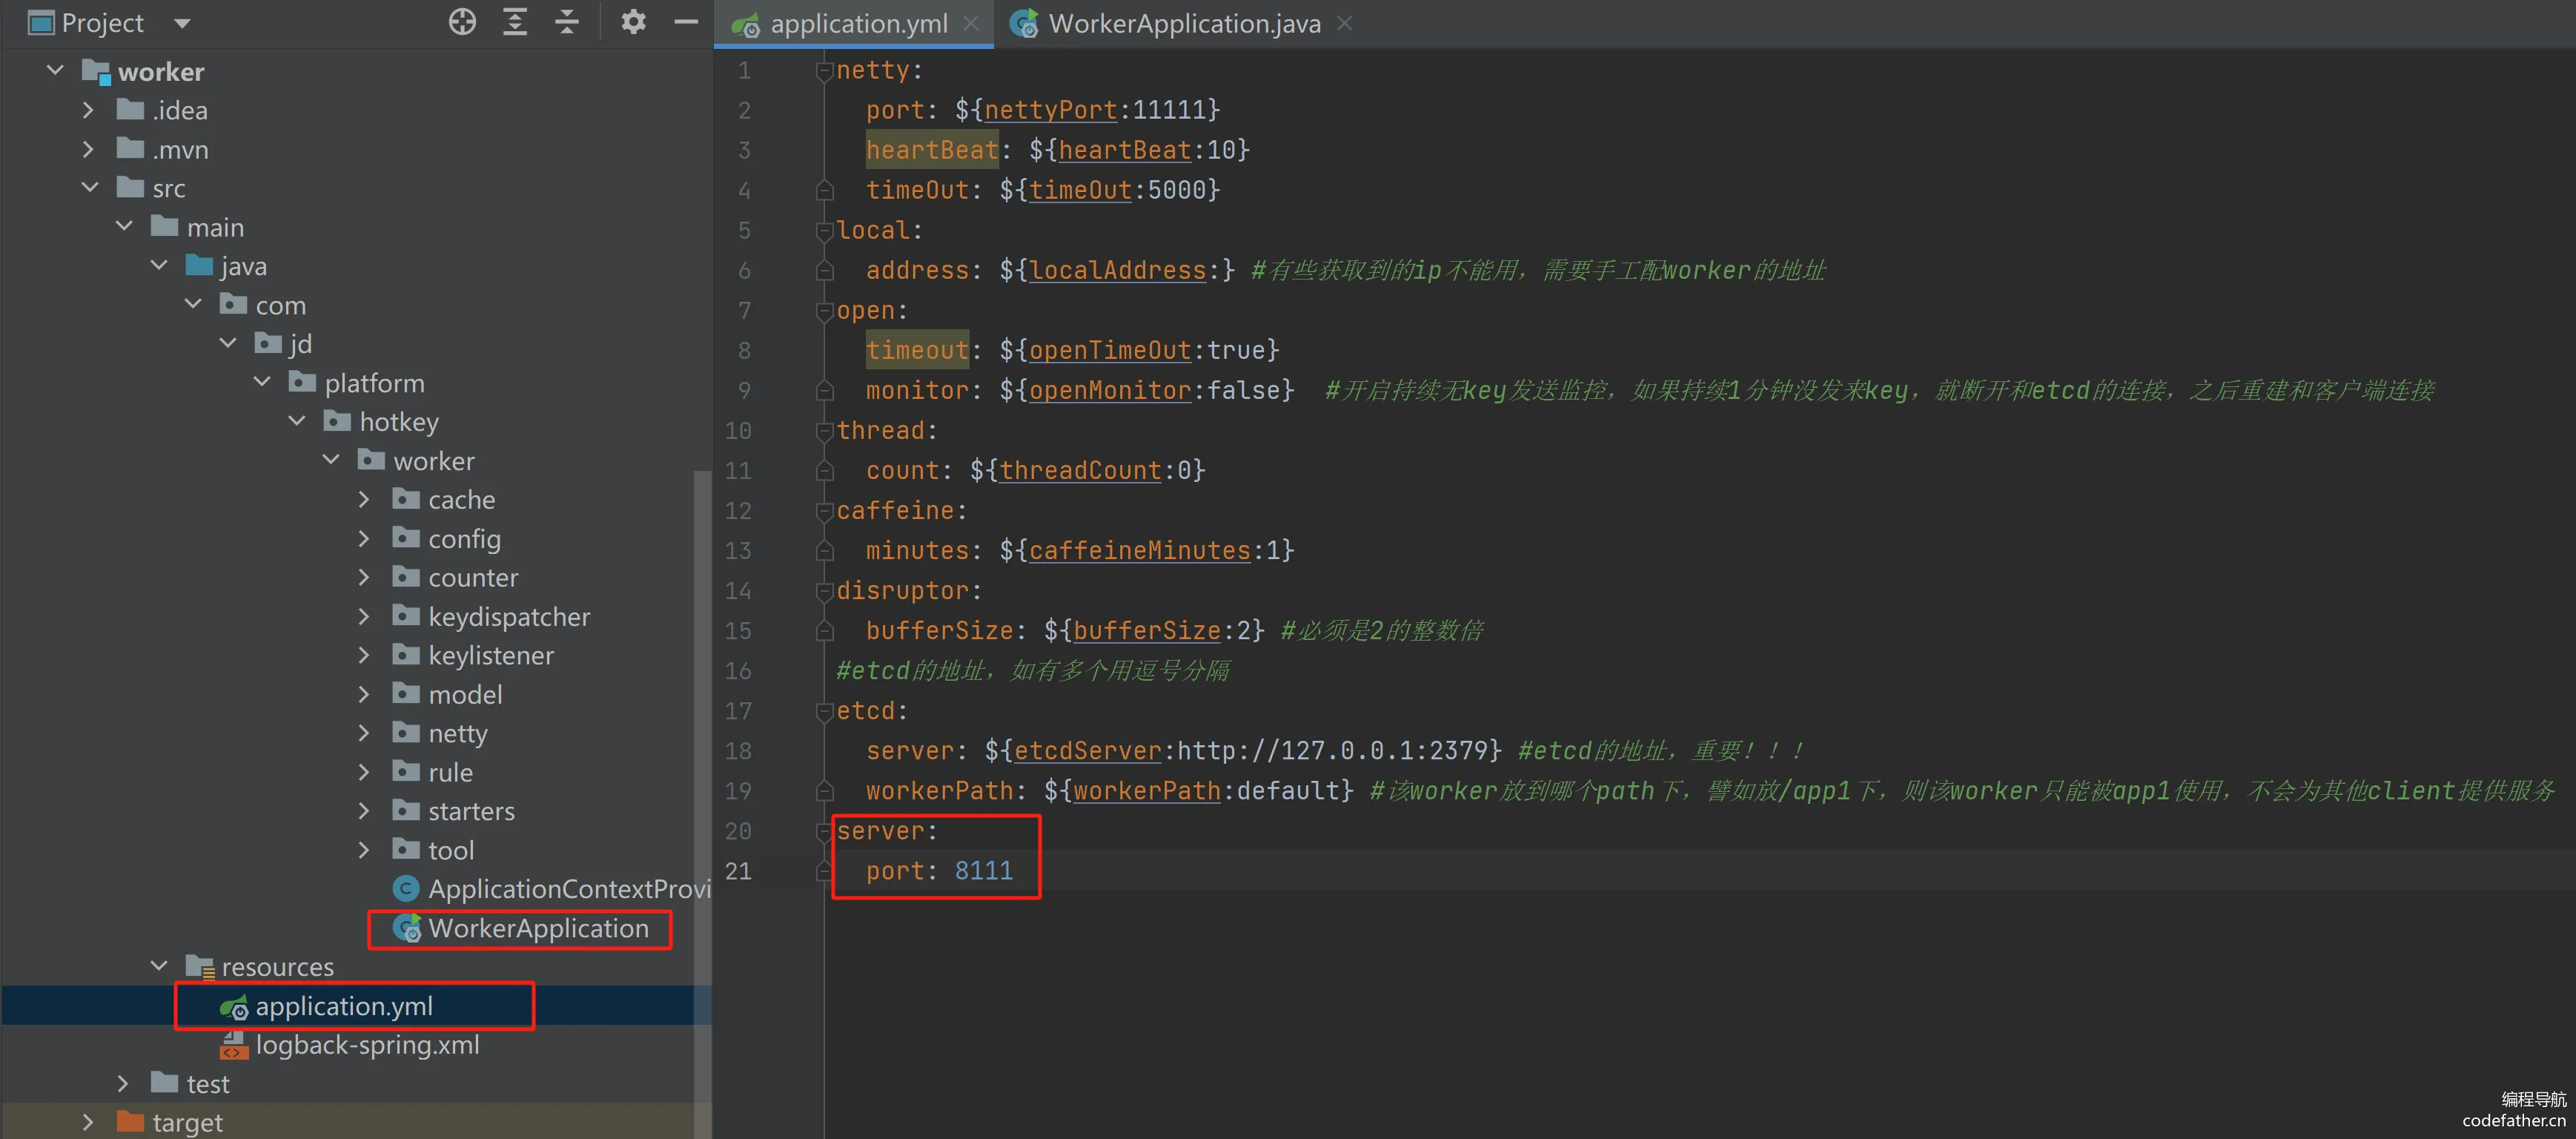Hide the Project panel with minus icon
The image size is (2576, 1139).
686,22
